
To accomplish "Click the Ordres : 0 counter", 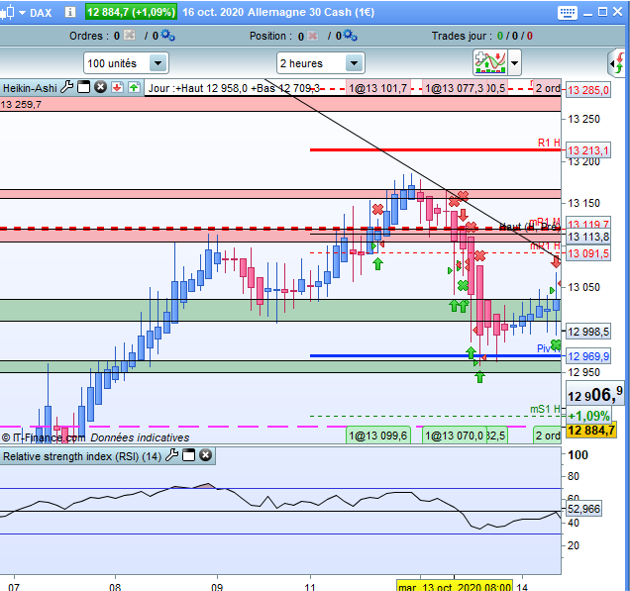I will tap(94, 36).
